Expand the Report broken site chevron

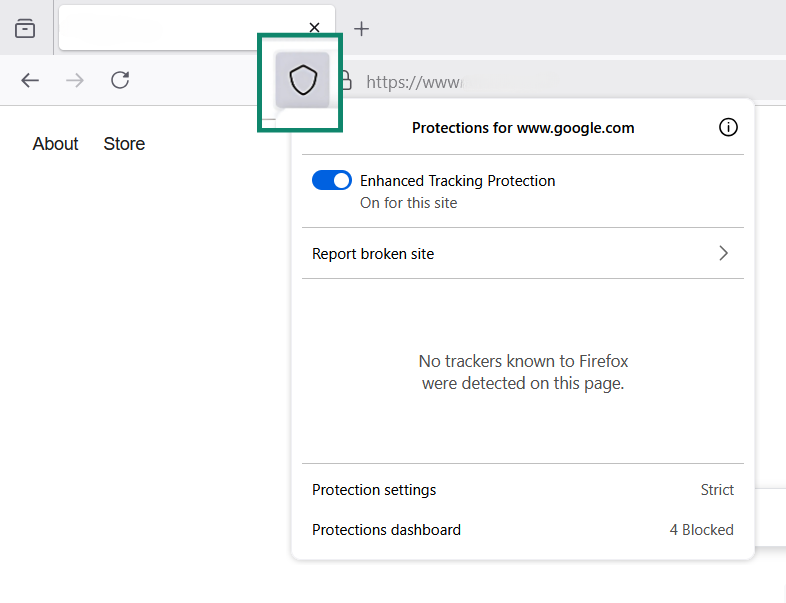(x=724, y=254)
